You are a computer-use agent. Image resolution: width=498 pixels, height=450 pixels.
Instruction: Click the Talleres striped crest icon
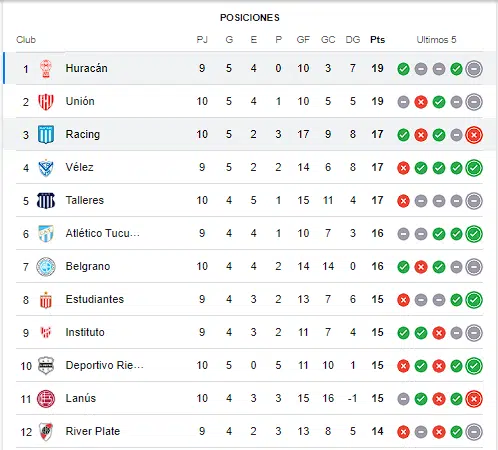[46, 201]
